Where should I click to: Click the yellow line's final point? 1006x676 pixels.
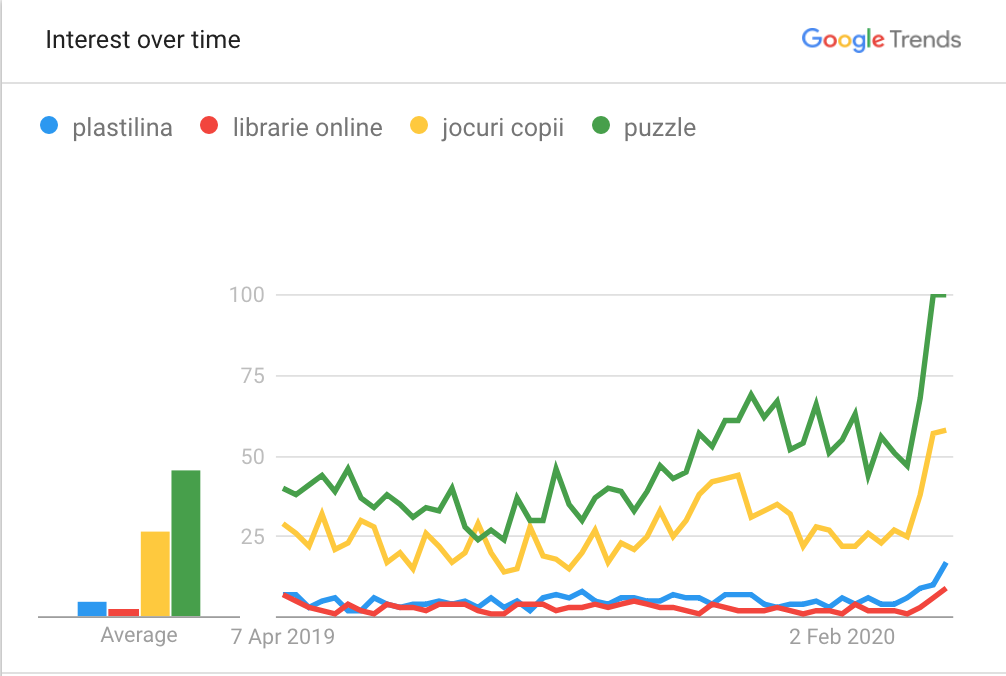click(944, 430)
